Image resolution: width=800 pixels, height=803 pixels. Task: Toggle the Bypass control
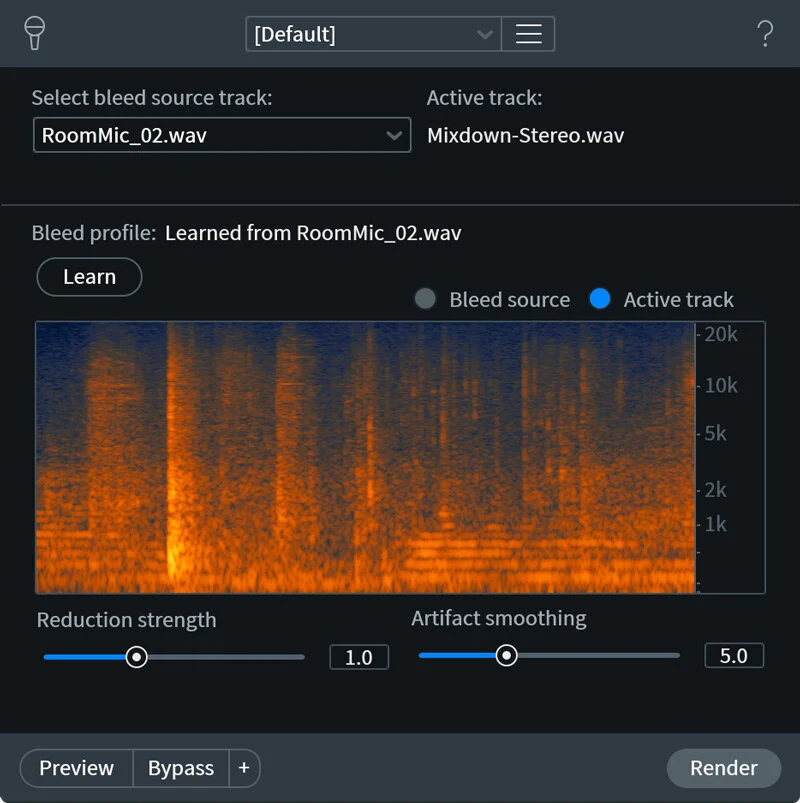pos(180,768)
